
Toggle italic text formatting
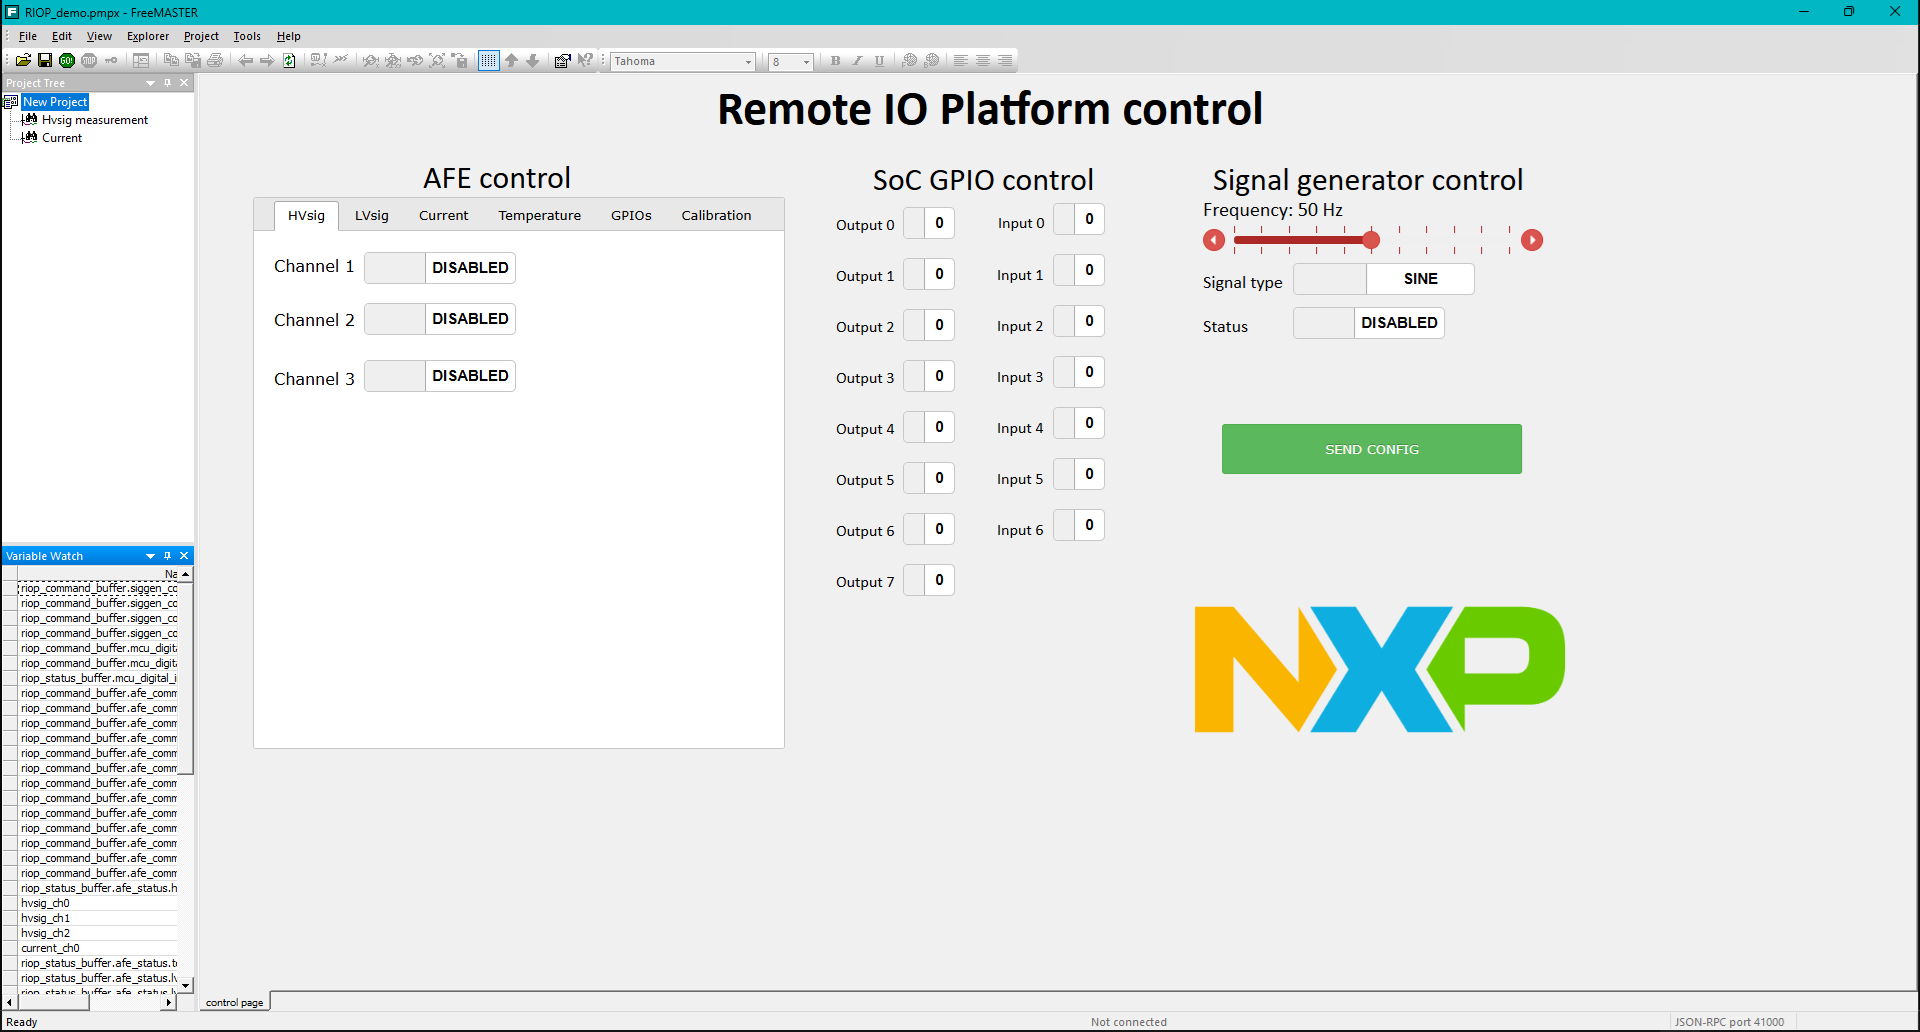[x=857, y=60]
